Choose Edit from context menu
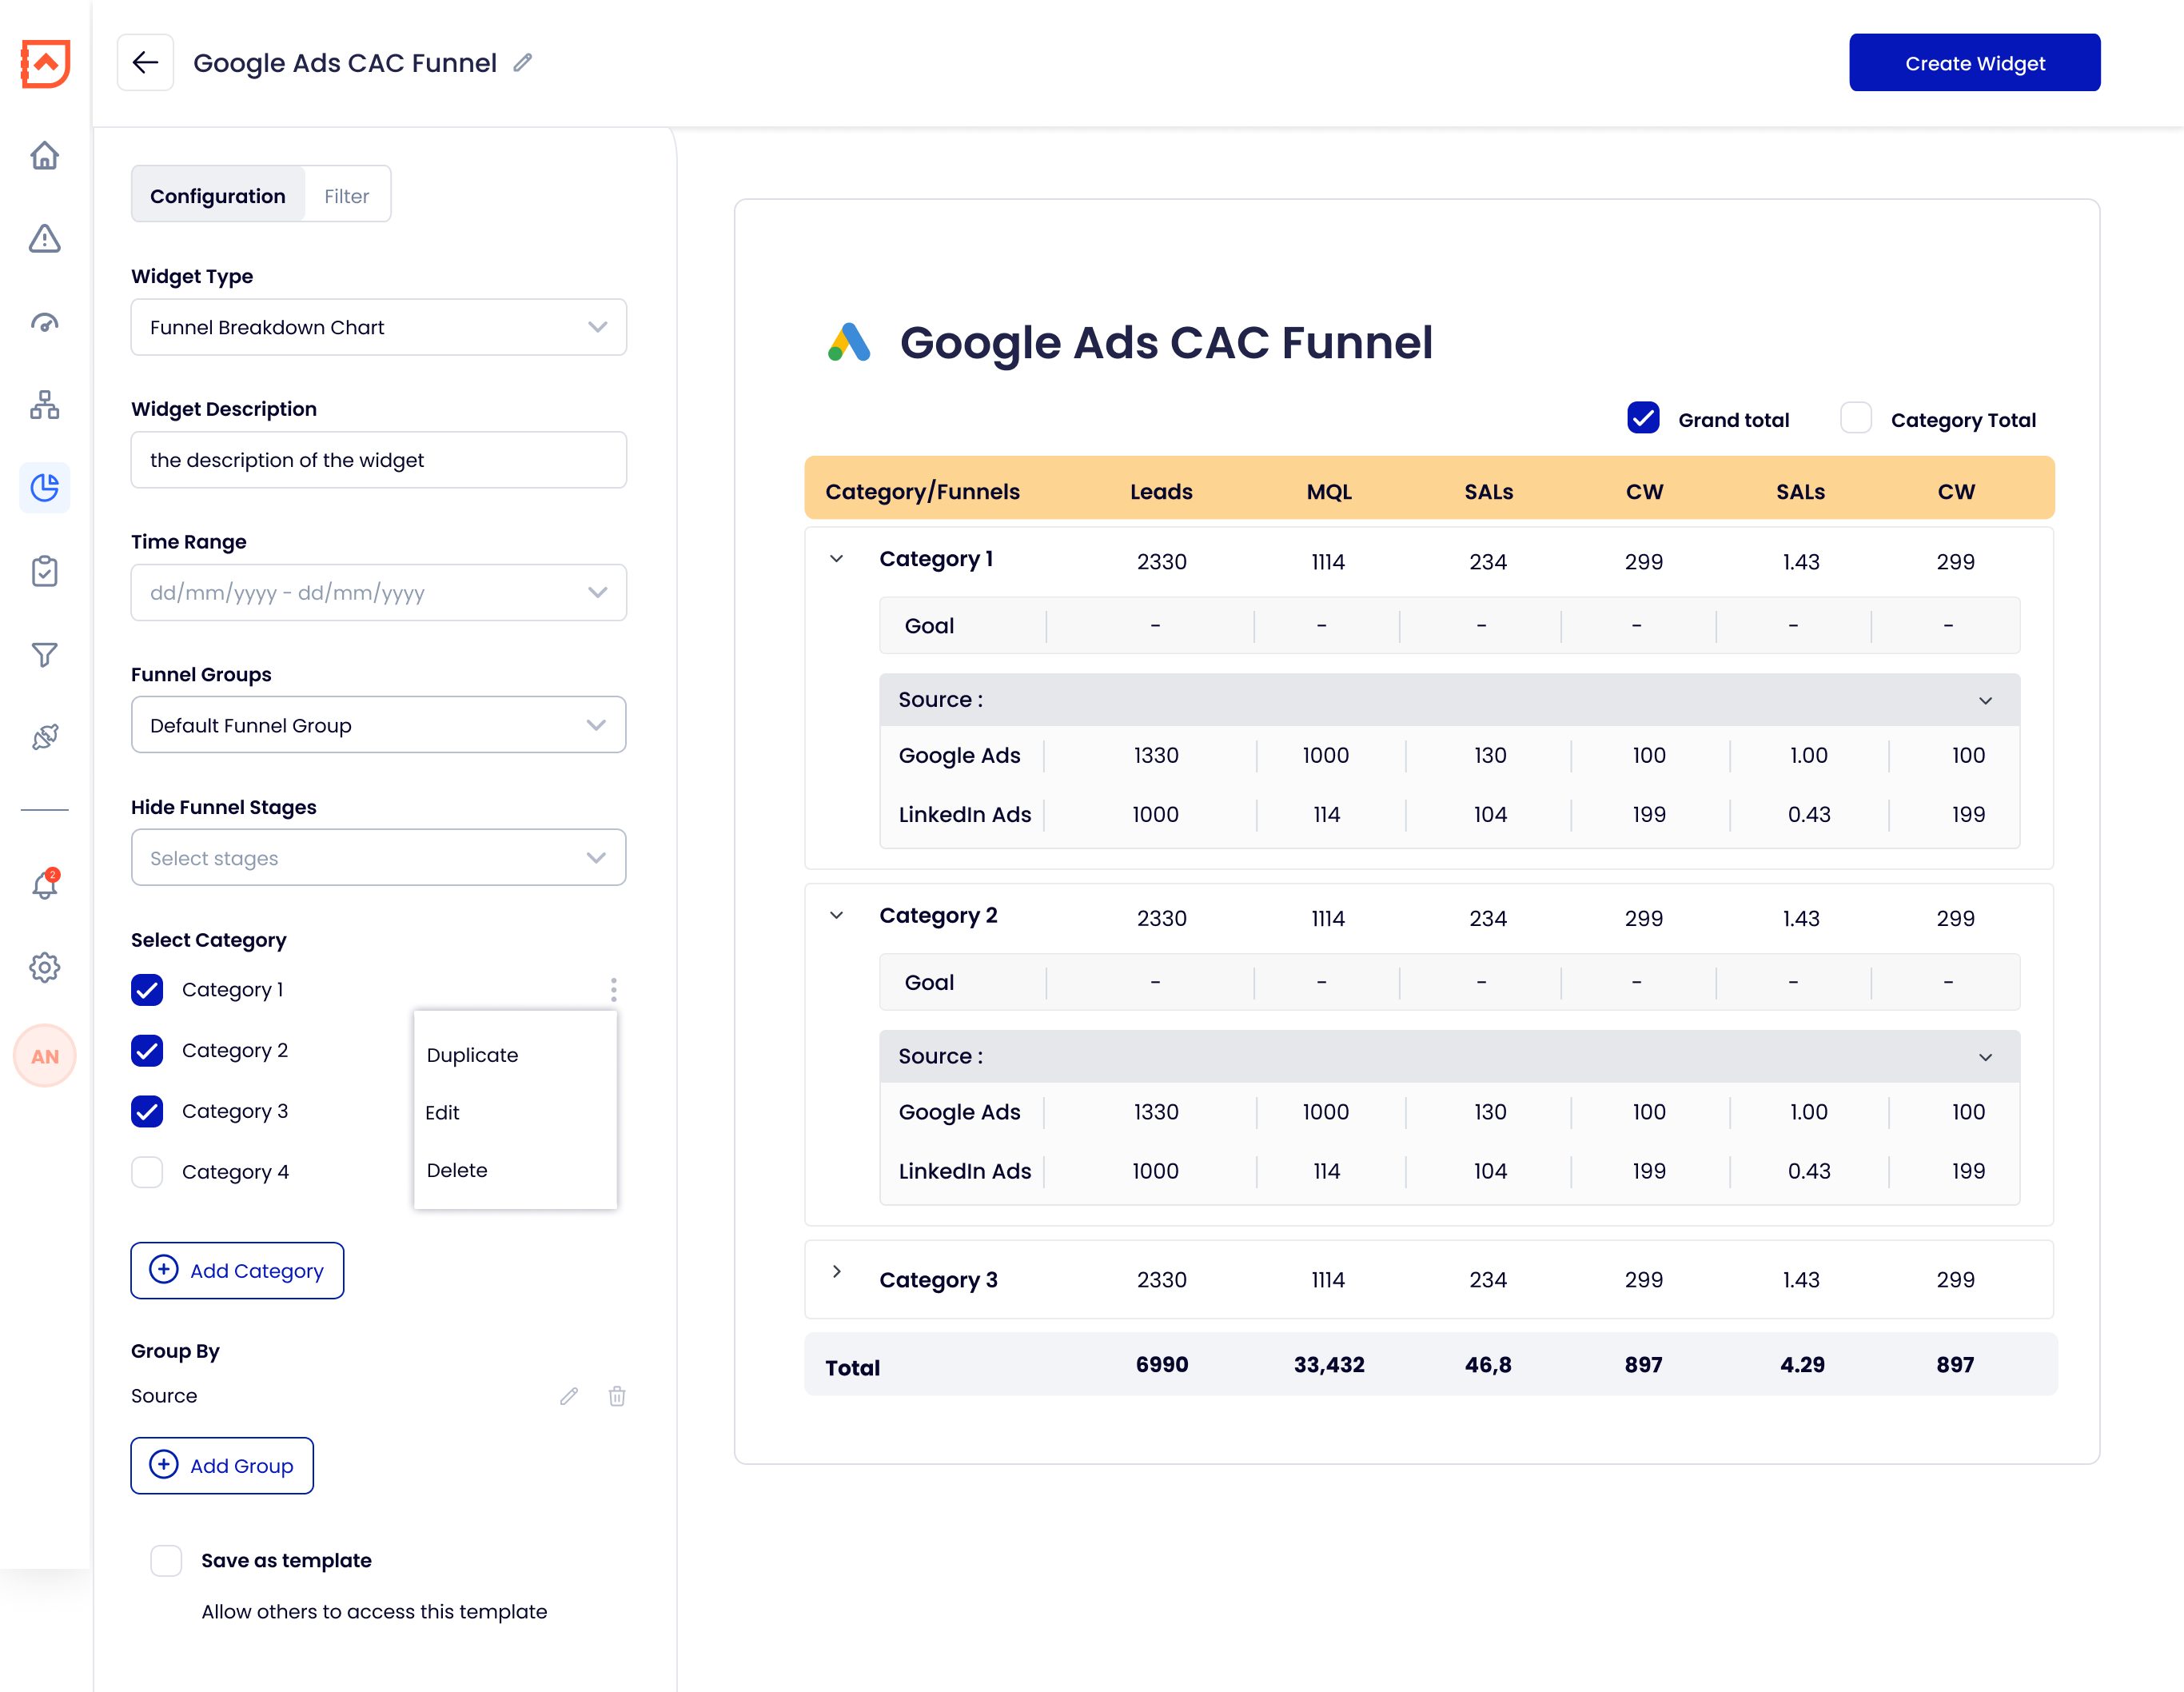2184x1692 pixels. tap(442, 1112)
